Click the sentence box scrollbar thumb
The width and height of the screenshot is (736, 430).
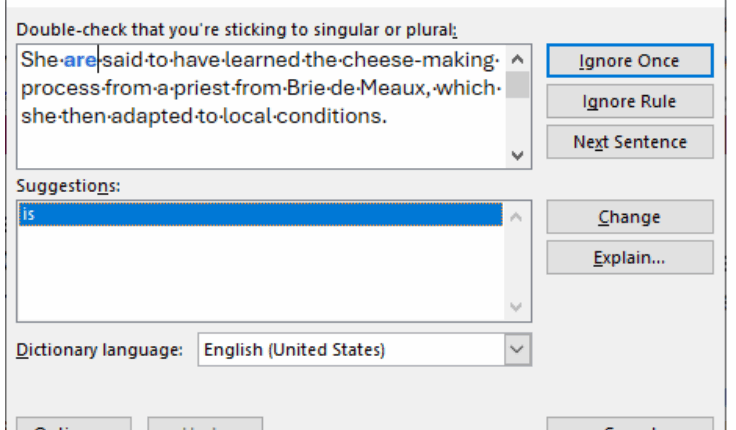click(x=517, y=84)
